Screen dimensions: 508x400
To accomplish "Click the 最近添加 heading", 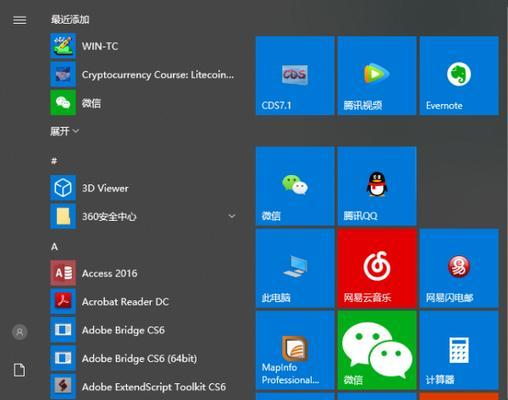I will click(x=70, y=19).
